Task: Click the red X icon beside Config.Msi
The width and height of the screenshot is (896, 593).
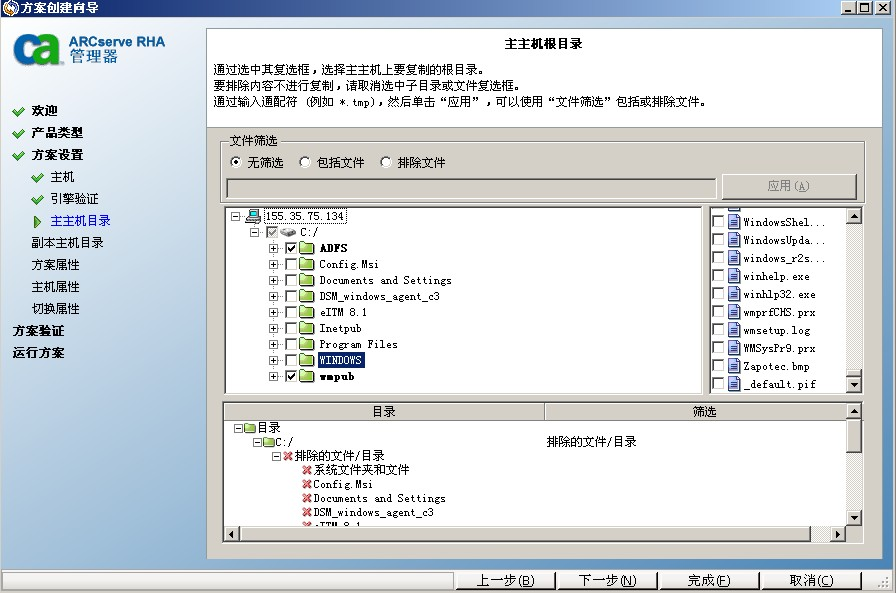Action: [x=307, y=484]
